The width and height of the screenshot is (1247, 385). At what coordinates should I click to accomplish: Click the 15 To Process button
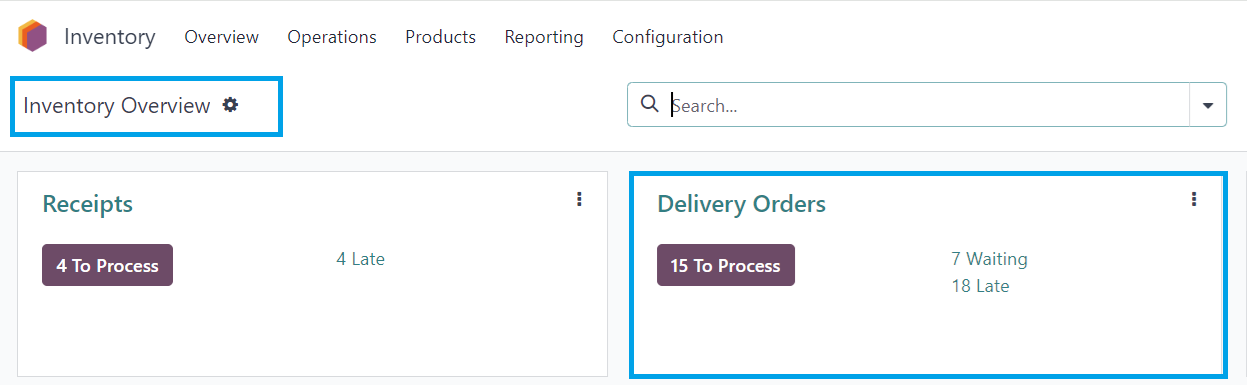point(726,265)
